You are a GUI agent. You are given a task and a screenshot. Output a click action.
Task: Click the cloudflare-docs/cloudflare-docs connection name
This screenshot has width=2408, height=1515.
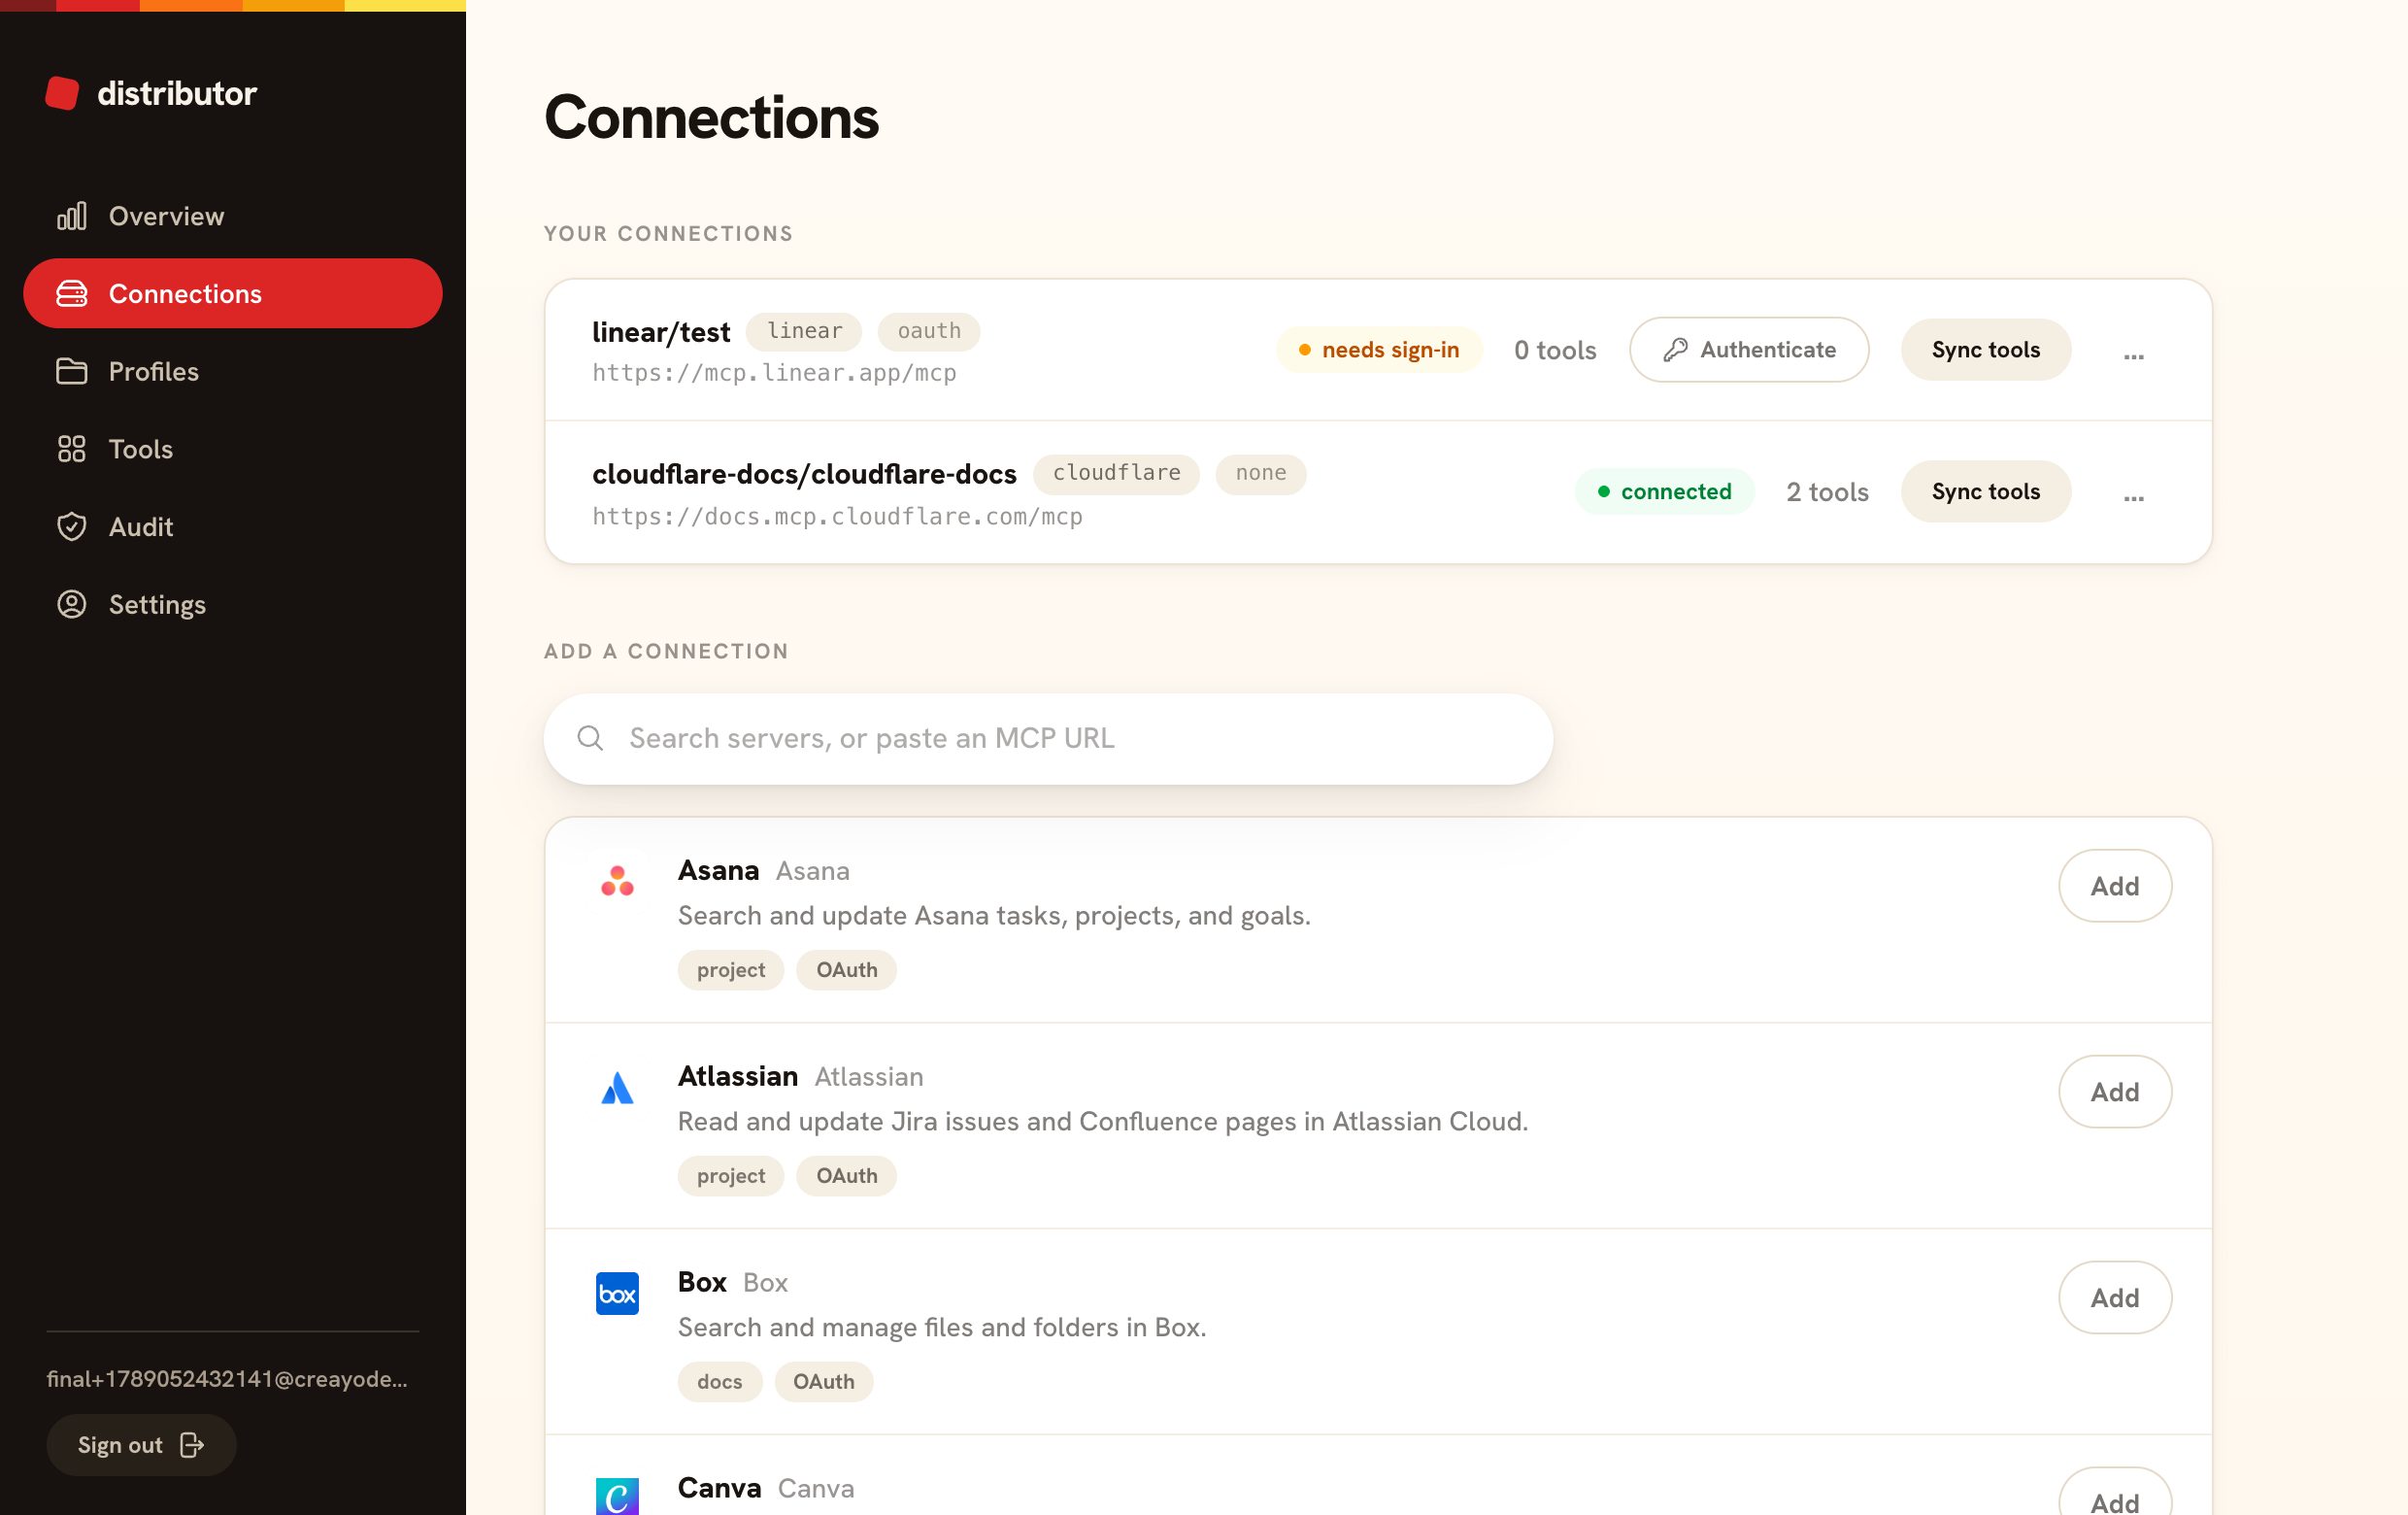804,474
